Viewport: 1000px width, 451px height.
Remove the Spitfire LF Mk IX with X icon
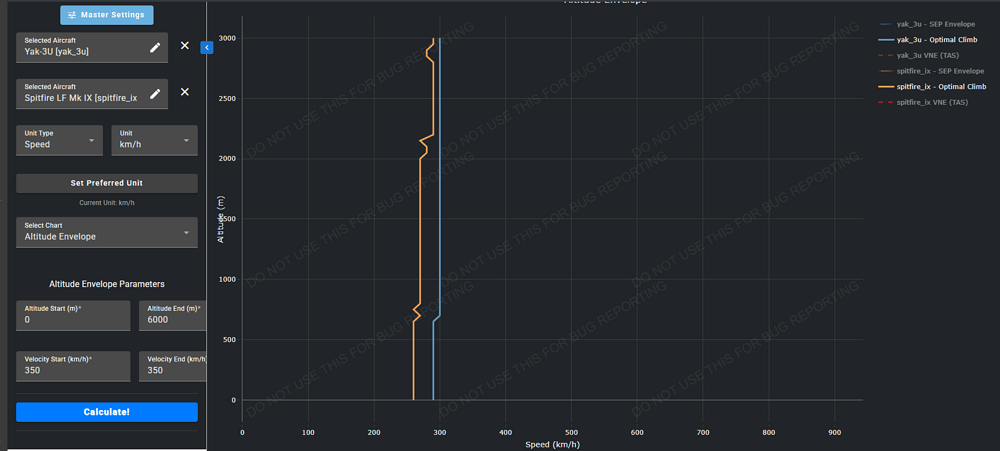click(184, 92)
